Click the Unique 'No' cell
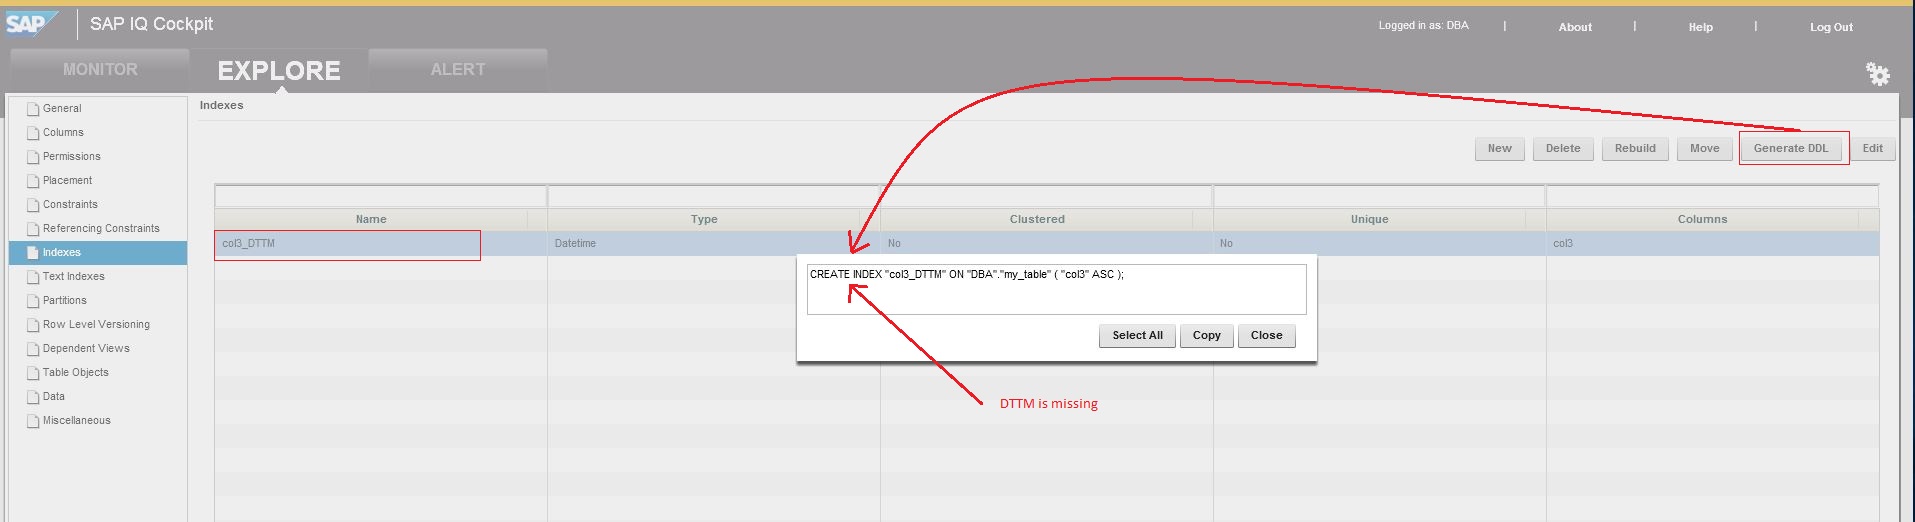The width and height of the screenshot is (1915, 522). [1379, 244]
